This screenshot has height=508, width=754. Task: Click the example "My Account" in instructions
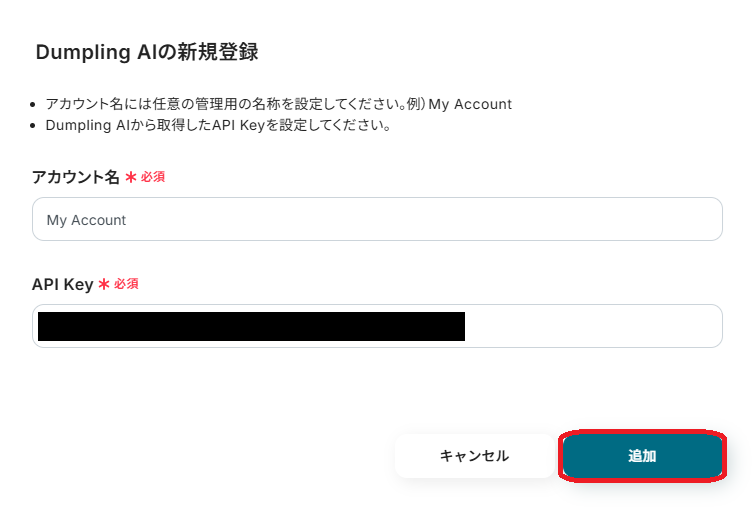(x=470, y=104)
